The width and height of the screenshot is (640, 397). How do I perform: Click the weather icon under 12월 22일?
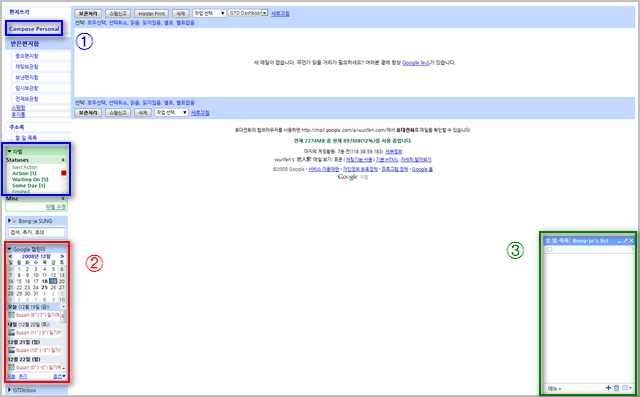(11, 367)
